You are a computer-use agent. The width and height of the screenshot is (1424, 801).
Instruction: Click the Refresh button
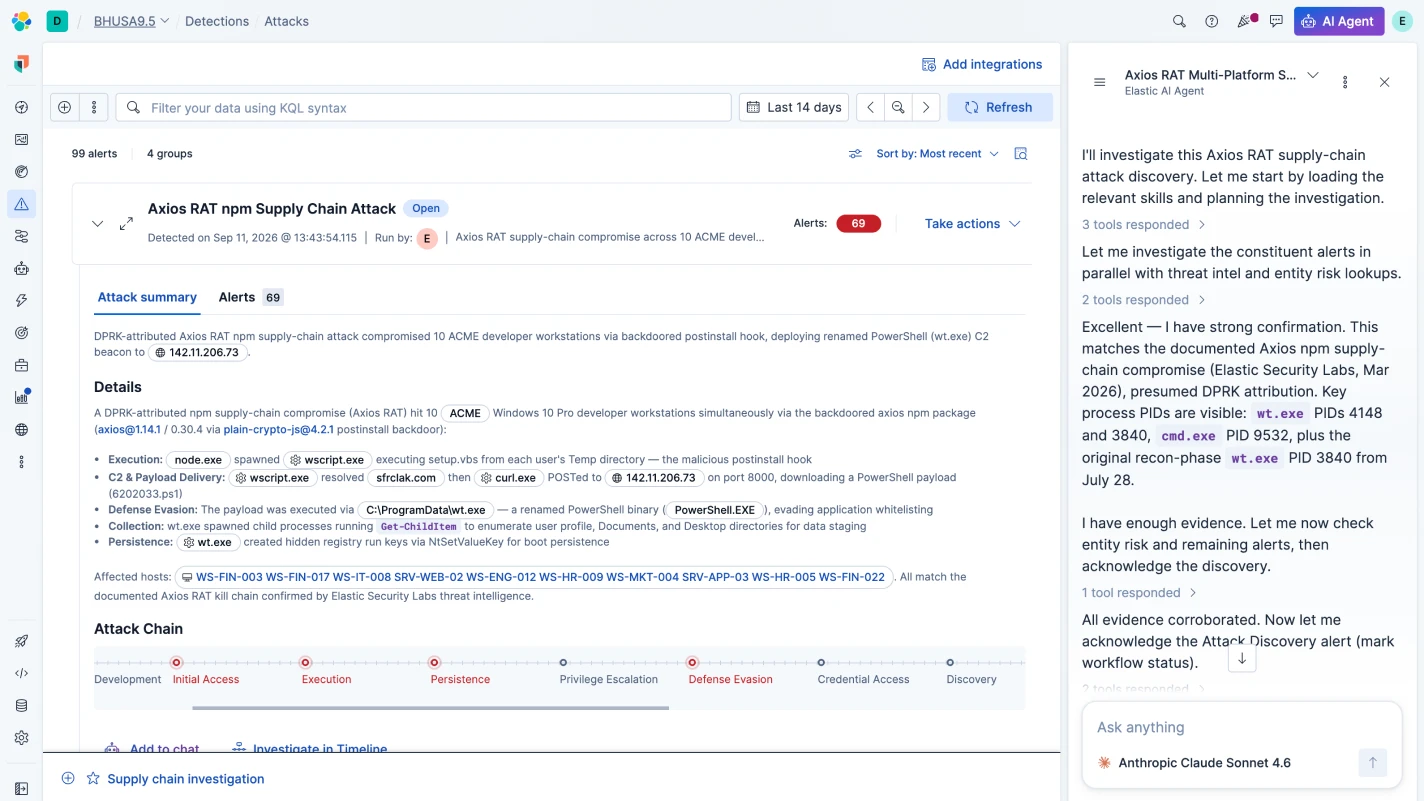click(1000, 107)
